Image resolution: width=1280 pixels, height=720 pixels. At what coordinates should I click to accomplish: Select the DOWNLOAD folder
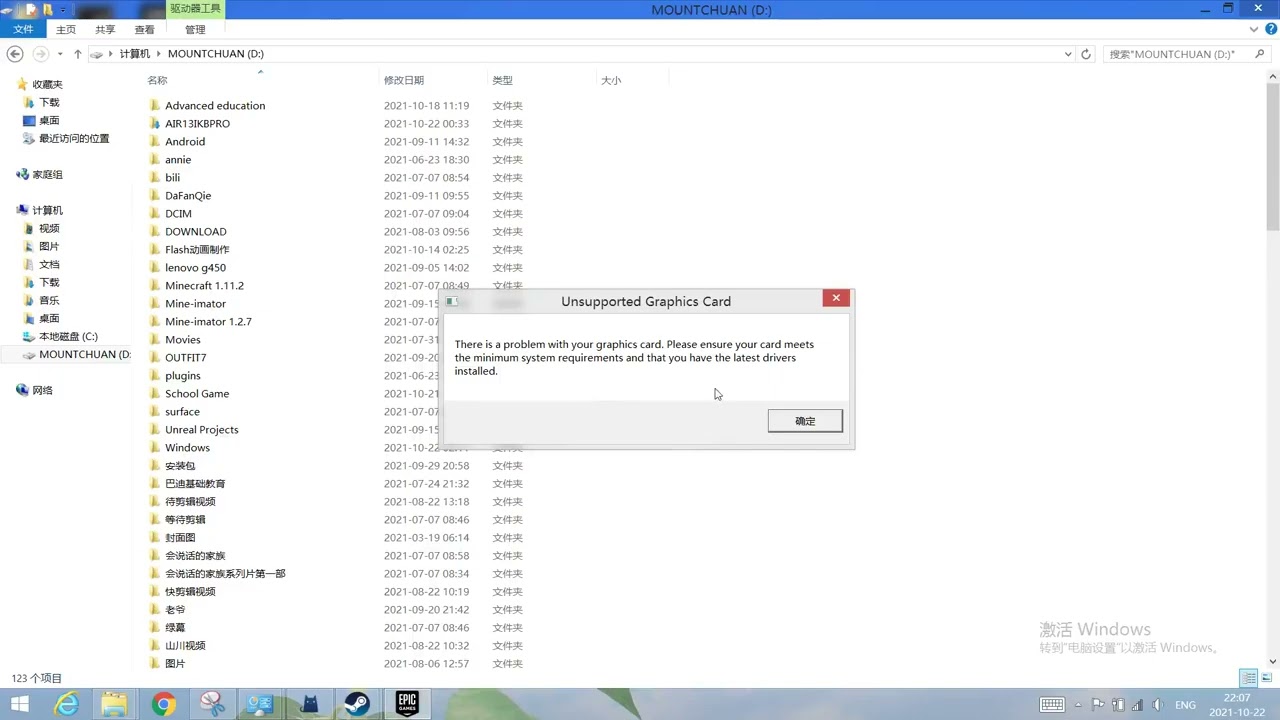coord(196,232)
